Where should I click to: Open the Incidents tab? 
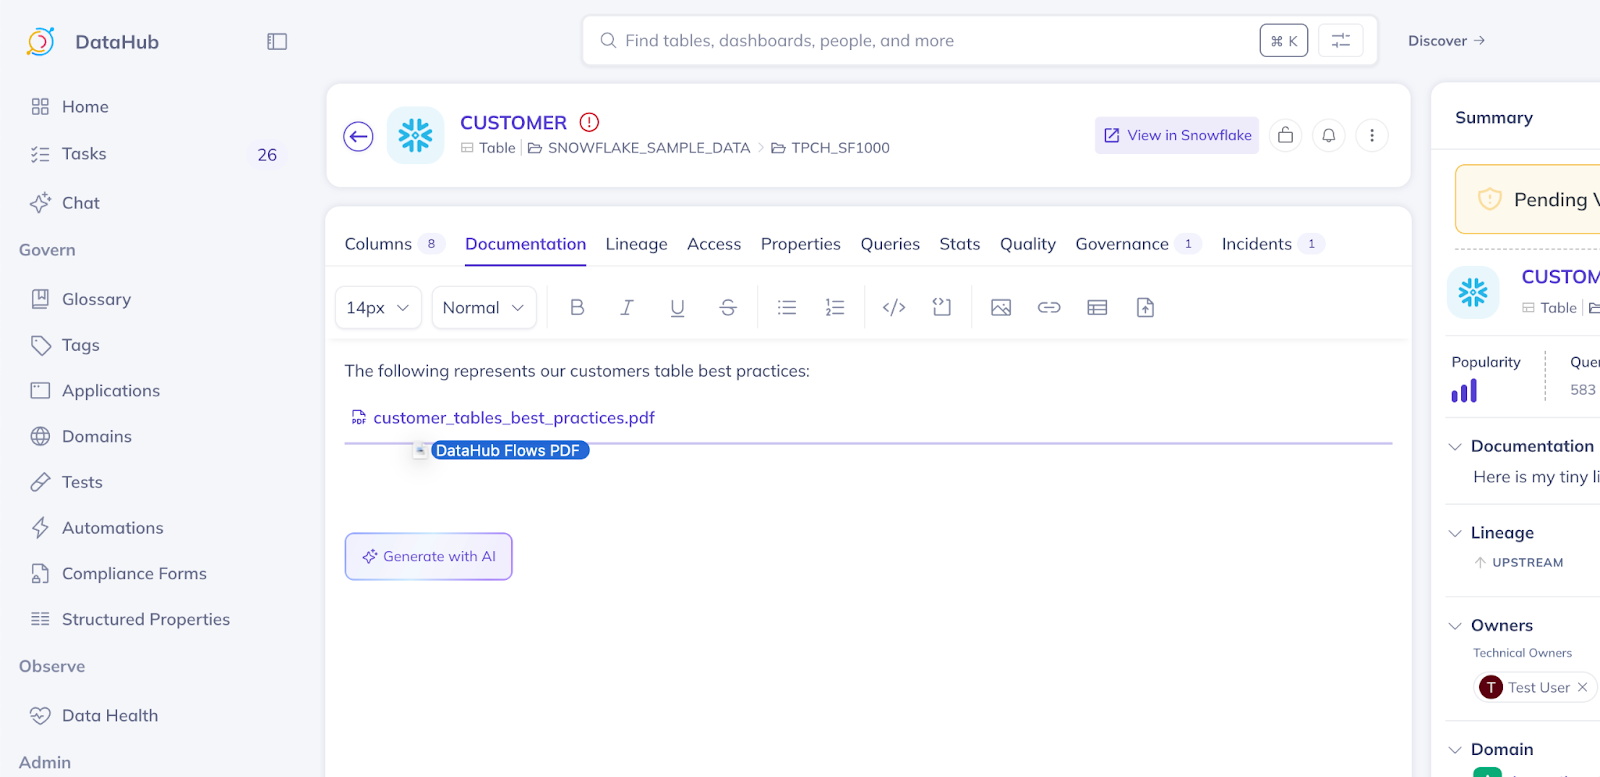tap(1273, 244)
